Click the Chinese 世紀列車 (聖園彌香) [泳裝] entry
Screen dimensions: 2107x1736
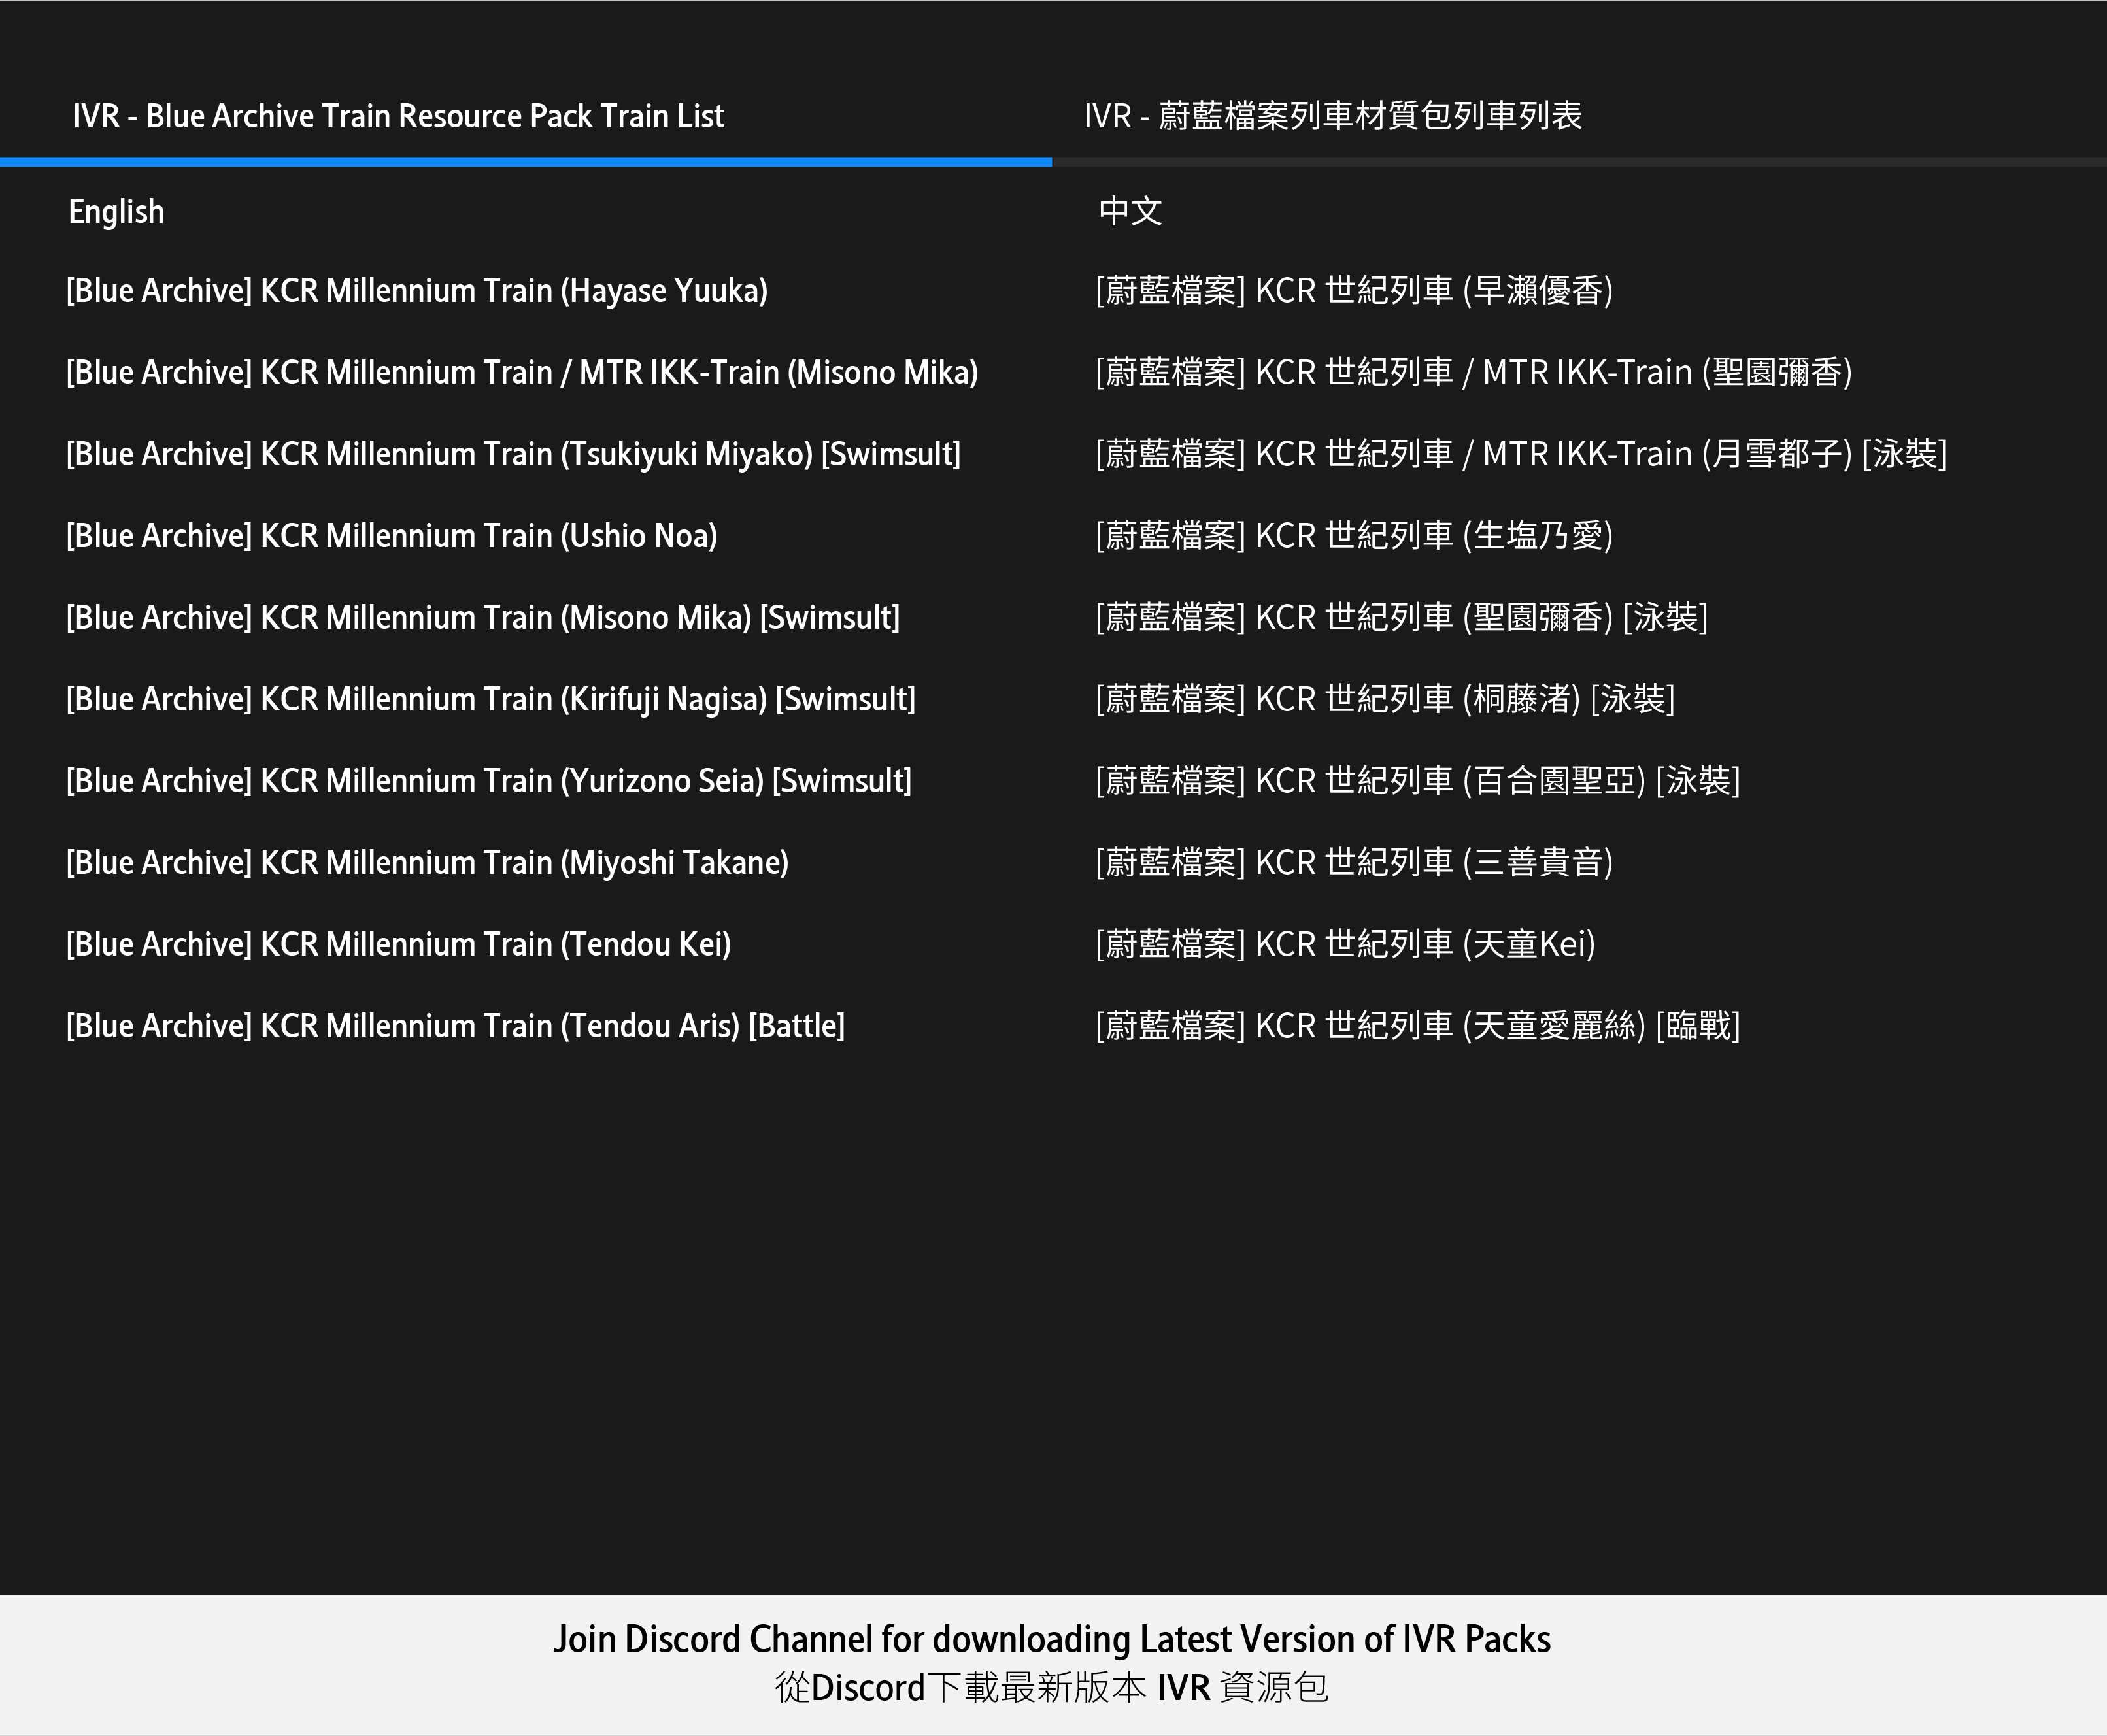(x=1401, y=618)
